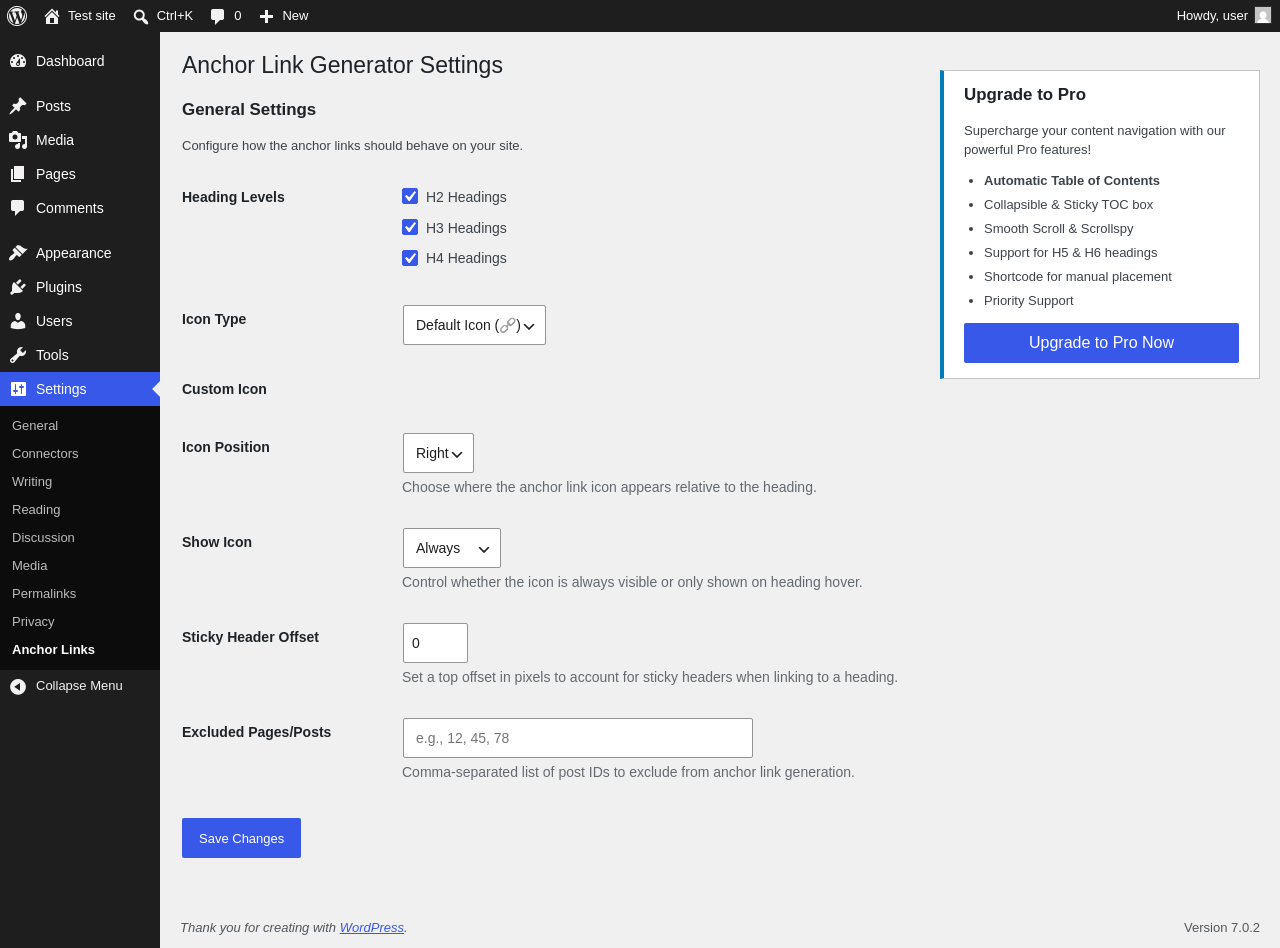
Task: Click Collapsible & Sticky TOC box text
Action: tap(1068, 205)
